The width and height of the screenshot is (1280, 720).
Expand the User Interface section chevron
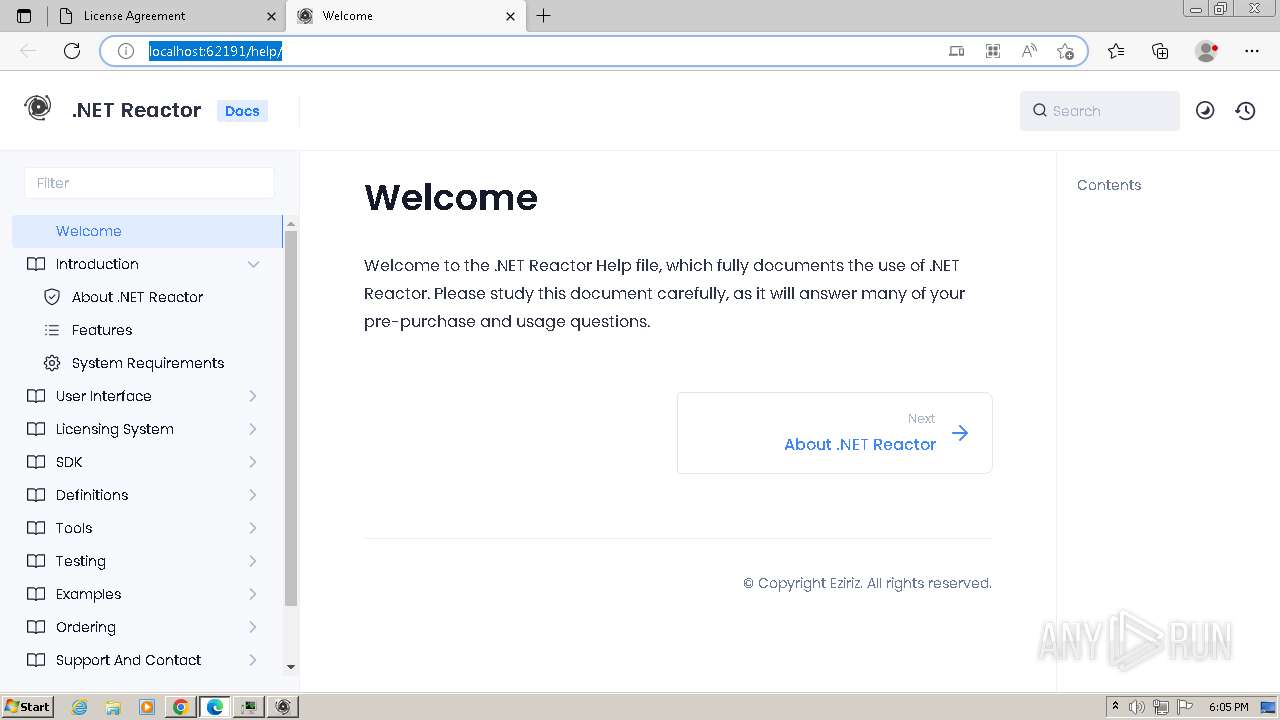[253, 396]
